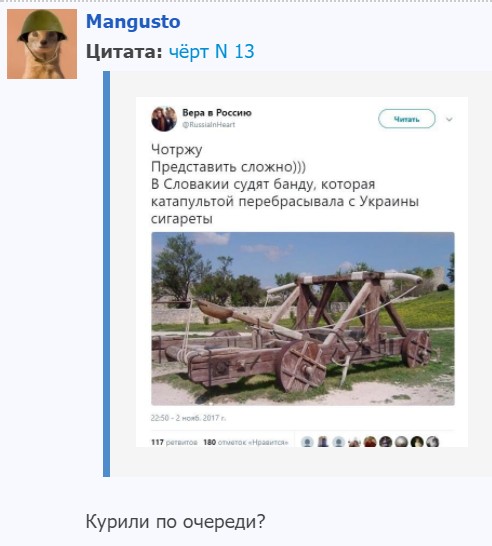Click the reply text Курили по очереди?
This screenshot has height=546, width=492.
[175, 522]
